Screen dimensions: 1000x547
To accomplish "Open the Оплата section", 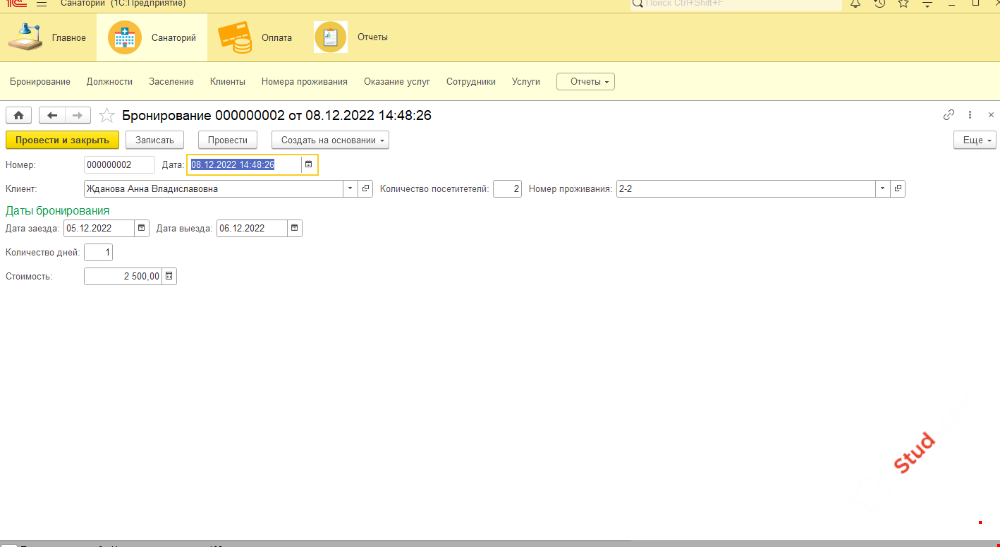I will [255, 38].
